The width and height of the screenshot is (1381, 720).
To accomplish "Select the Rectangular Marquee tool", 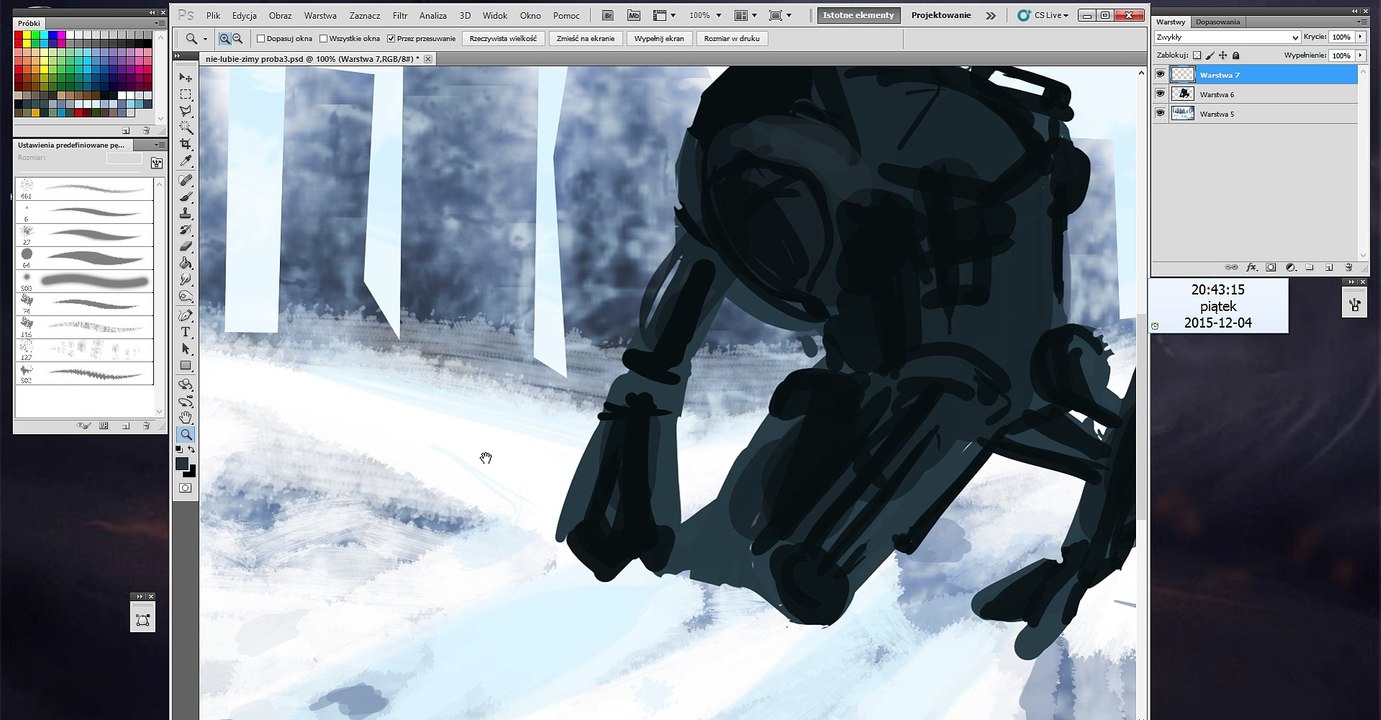I will tap(185, 94).
